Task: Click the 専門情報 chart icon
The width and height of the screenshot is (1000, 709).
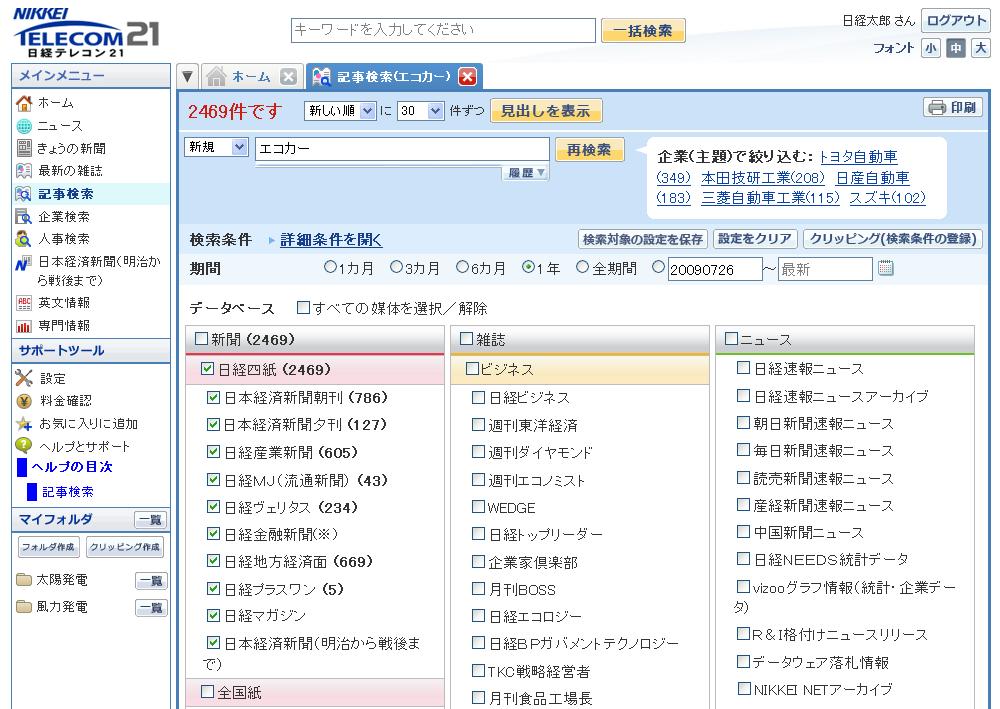Action: click(x=24, y=326)
